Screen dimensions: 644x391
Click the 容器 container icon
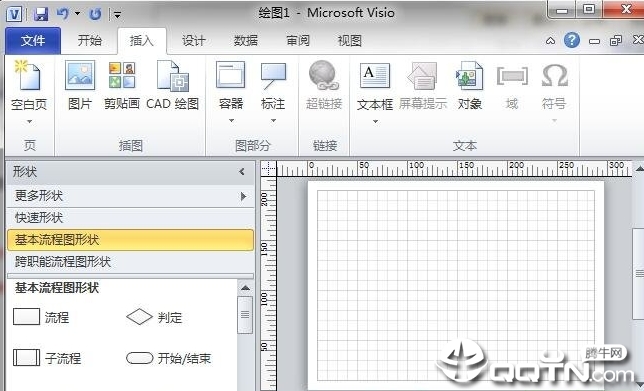(231, 74)
